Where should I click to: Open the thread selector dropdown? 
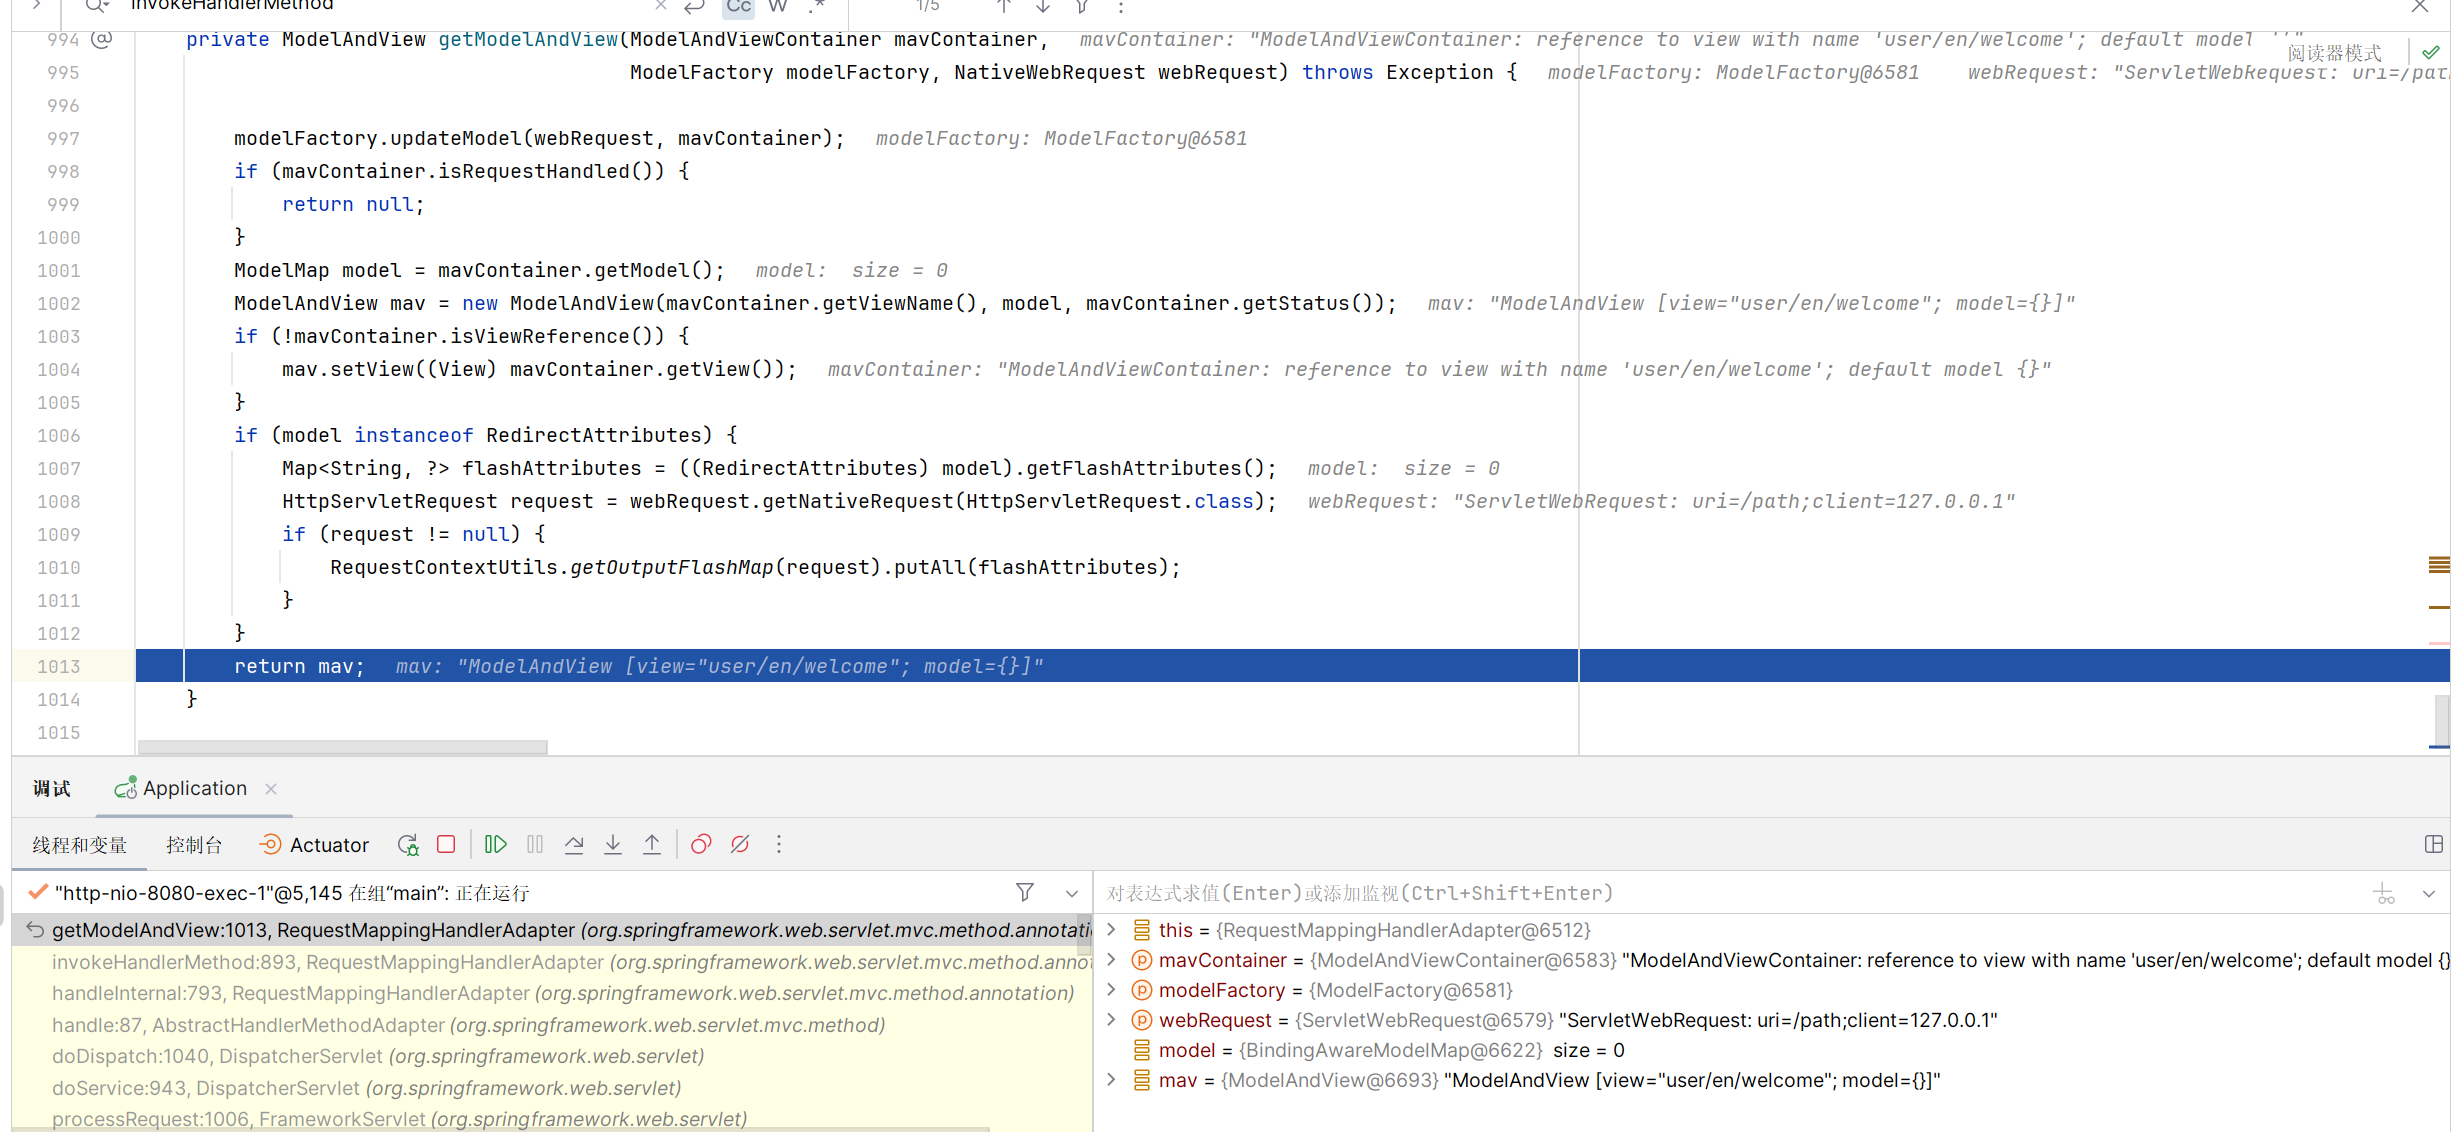pyautogui.click(x=1072, y=893)
